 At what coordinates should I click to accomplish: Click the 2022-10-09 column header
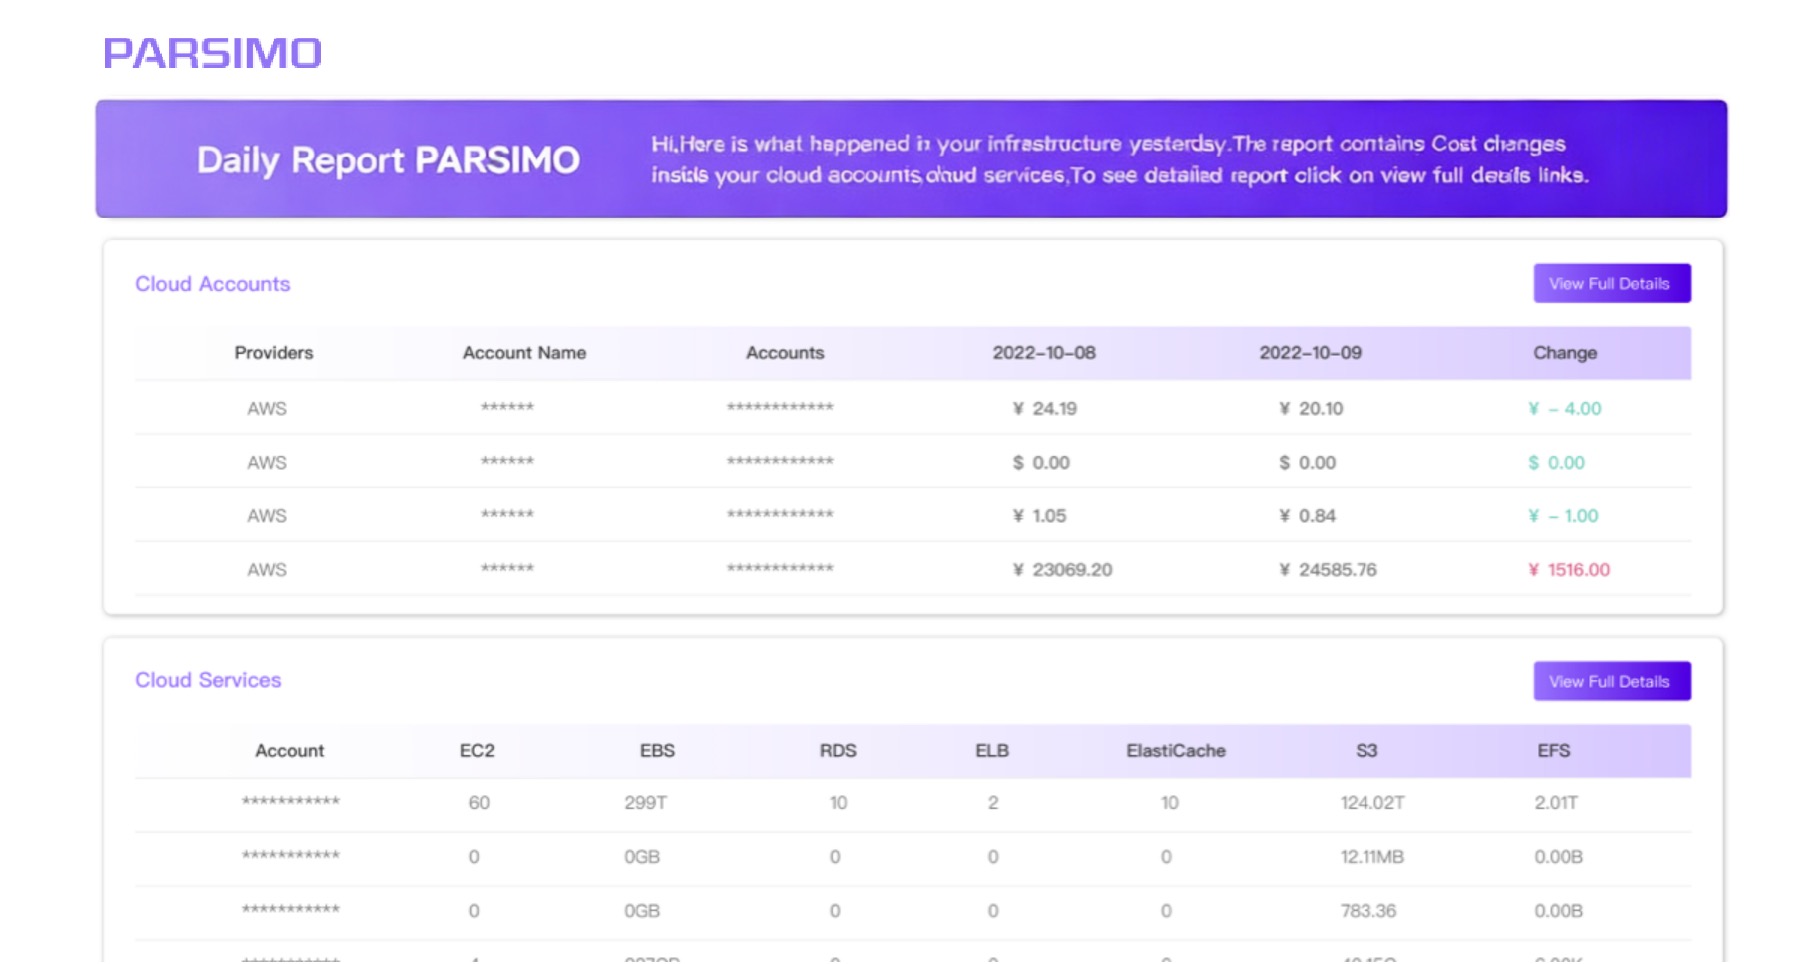pos(1310,353)
